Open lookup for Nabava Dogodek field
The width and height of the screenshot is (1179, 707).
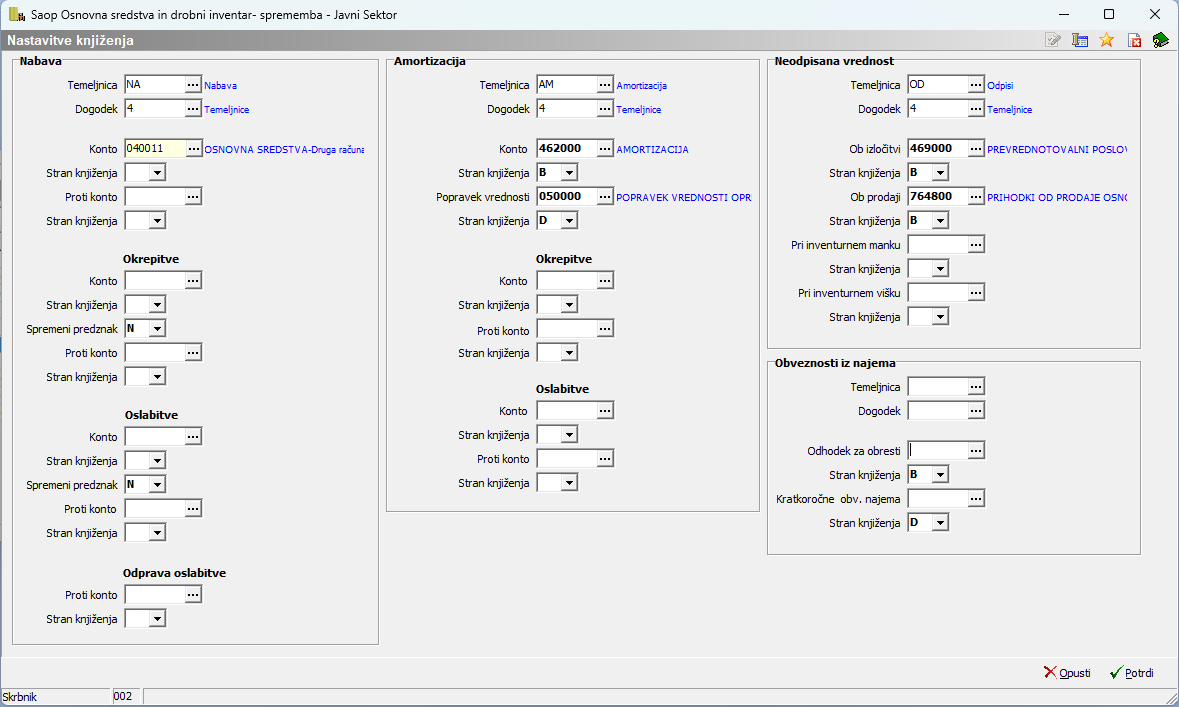tap(193, 109)
